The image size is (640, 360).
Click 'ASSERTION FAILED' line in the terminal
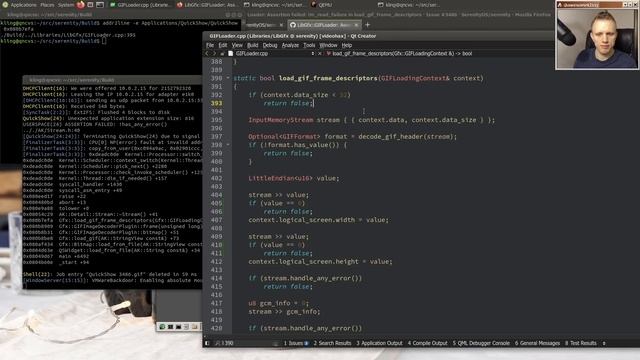click(95, 124)
